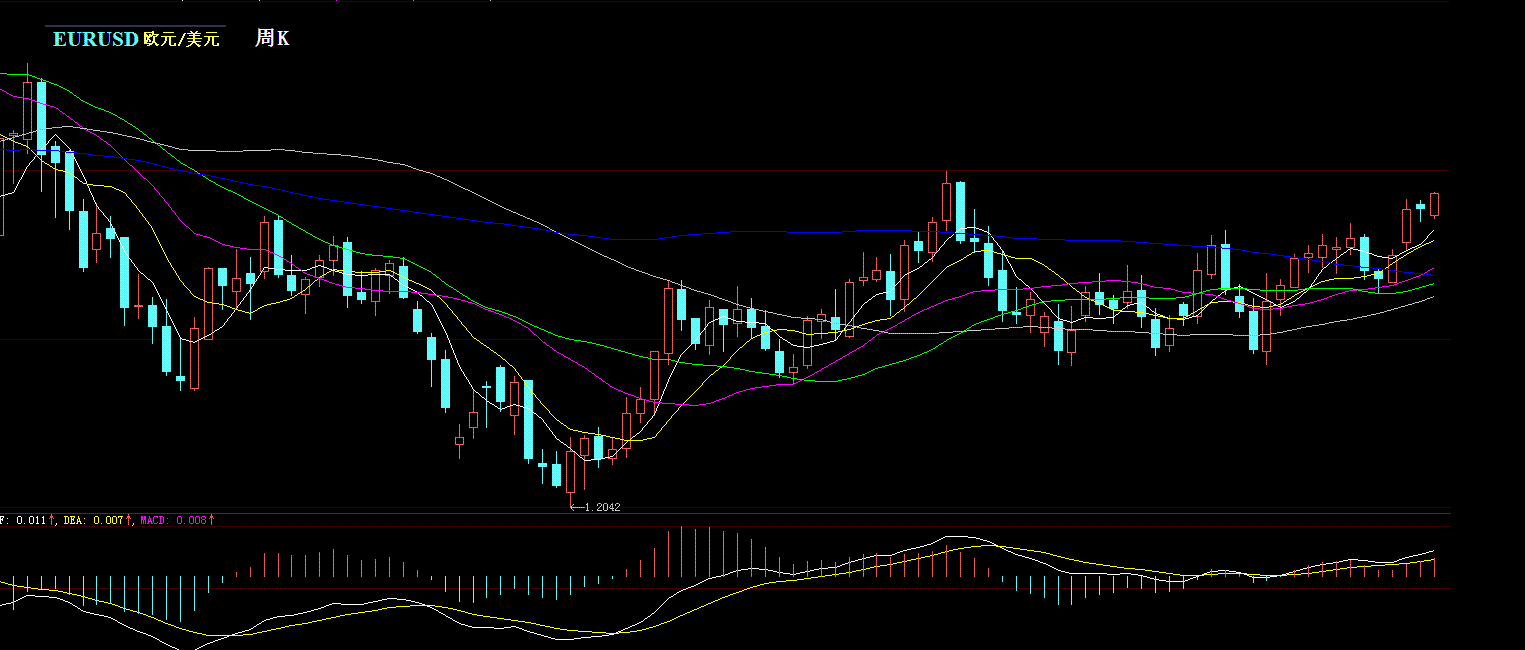Select the 周K weekly period label
The width and height of the screenshot is (1525, 650).
(272, 39)
